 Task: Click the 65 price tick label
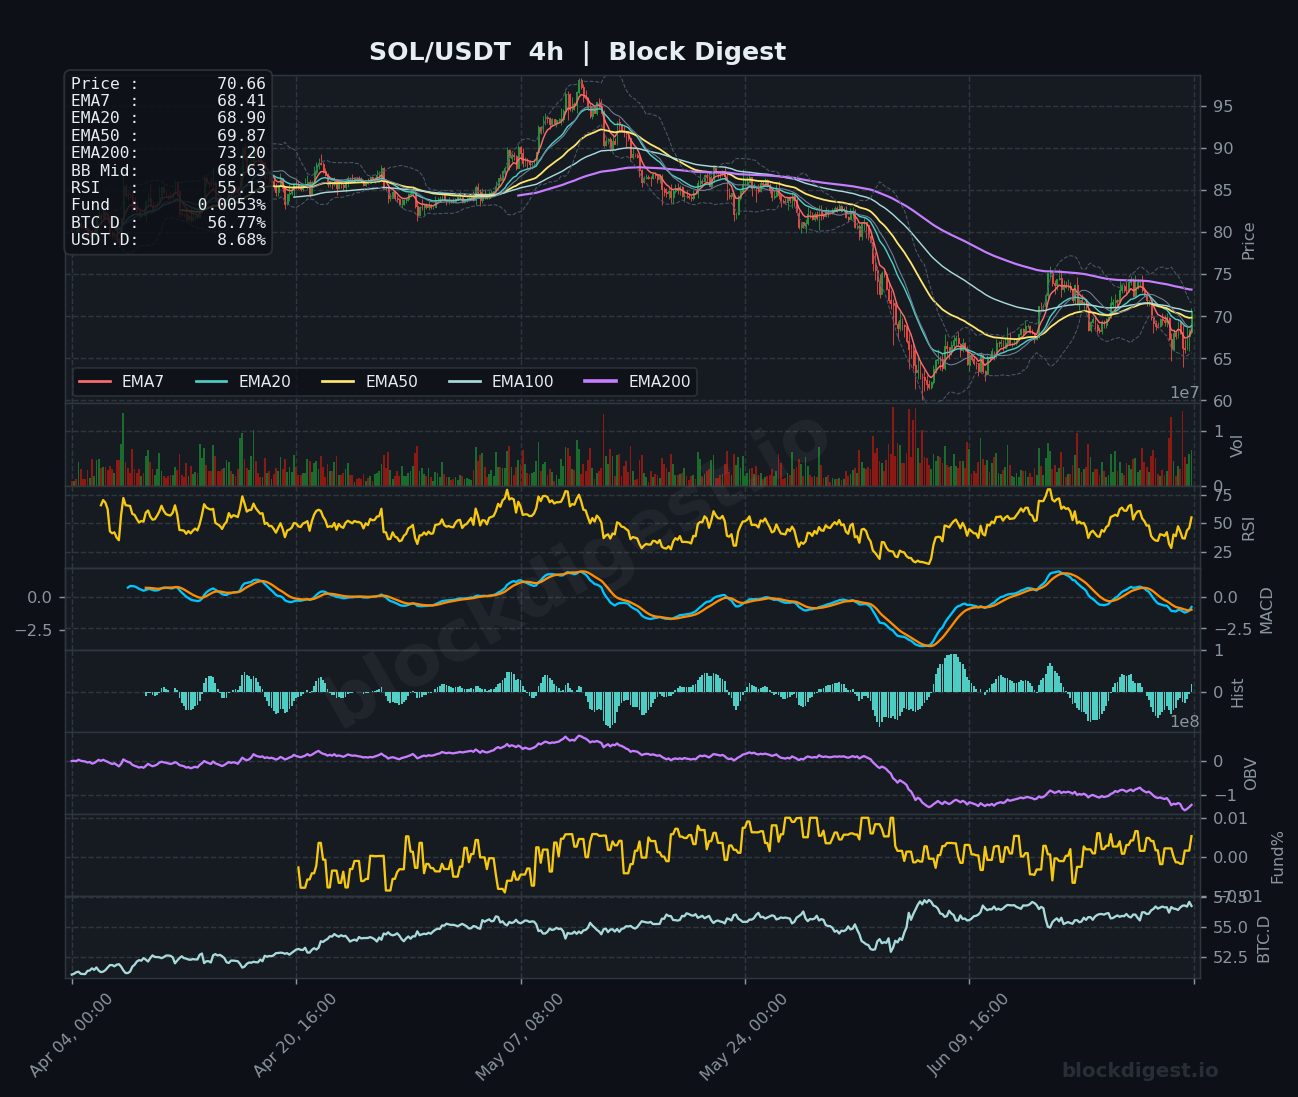coord(1223,359)
